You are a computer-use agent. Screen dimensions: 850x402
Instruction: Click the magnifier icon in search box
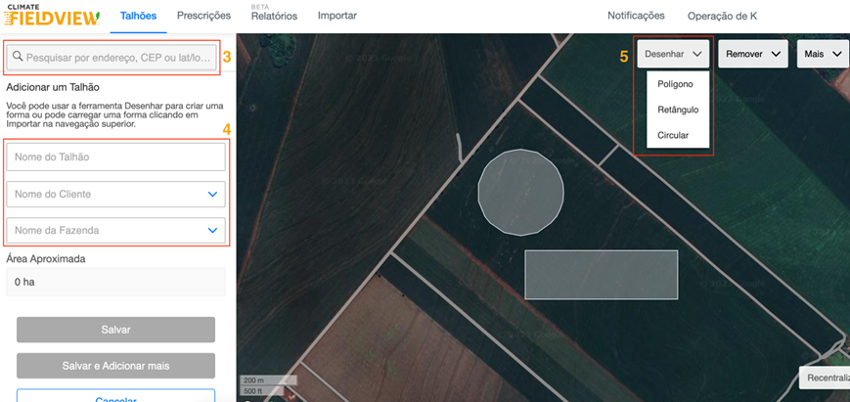pyautogui.click(x=17, y=58)
